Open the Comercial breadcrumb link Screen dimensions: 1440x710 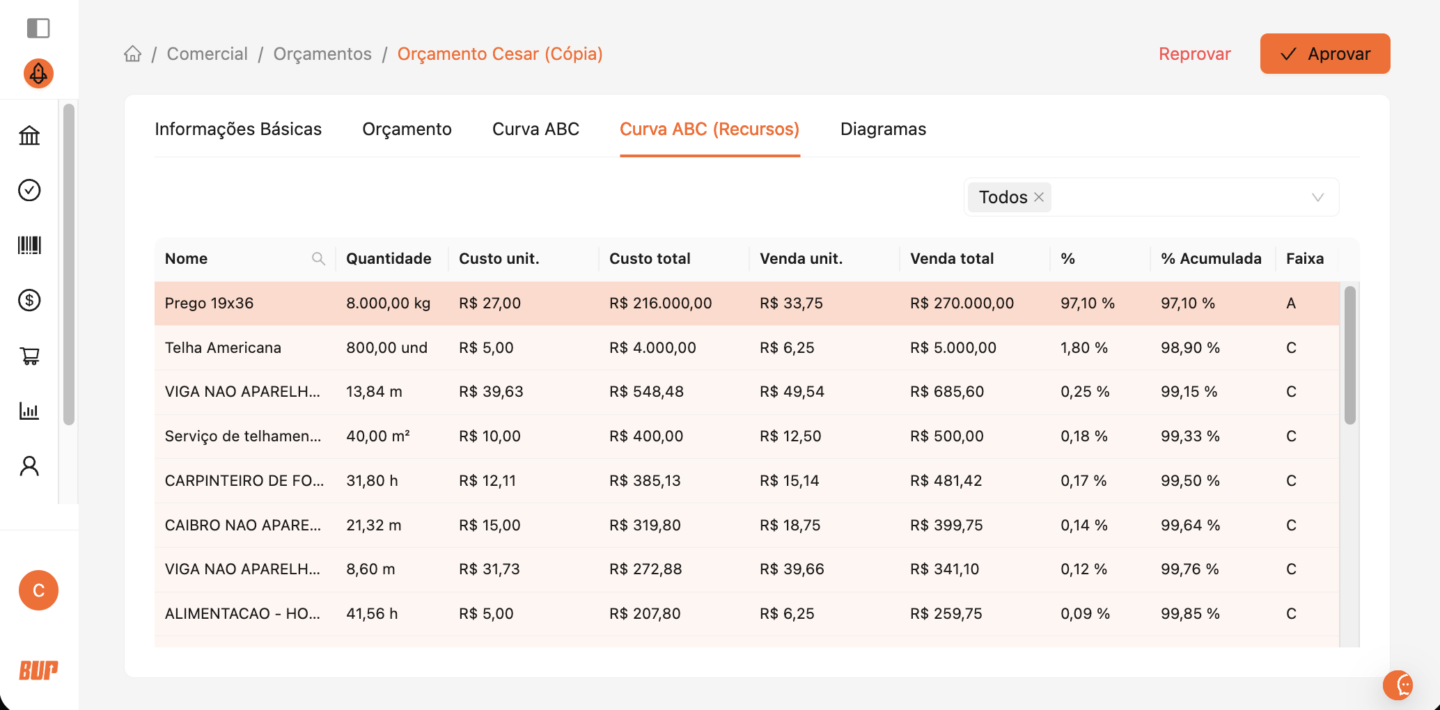[207, 54]
